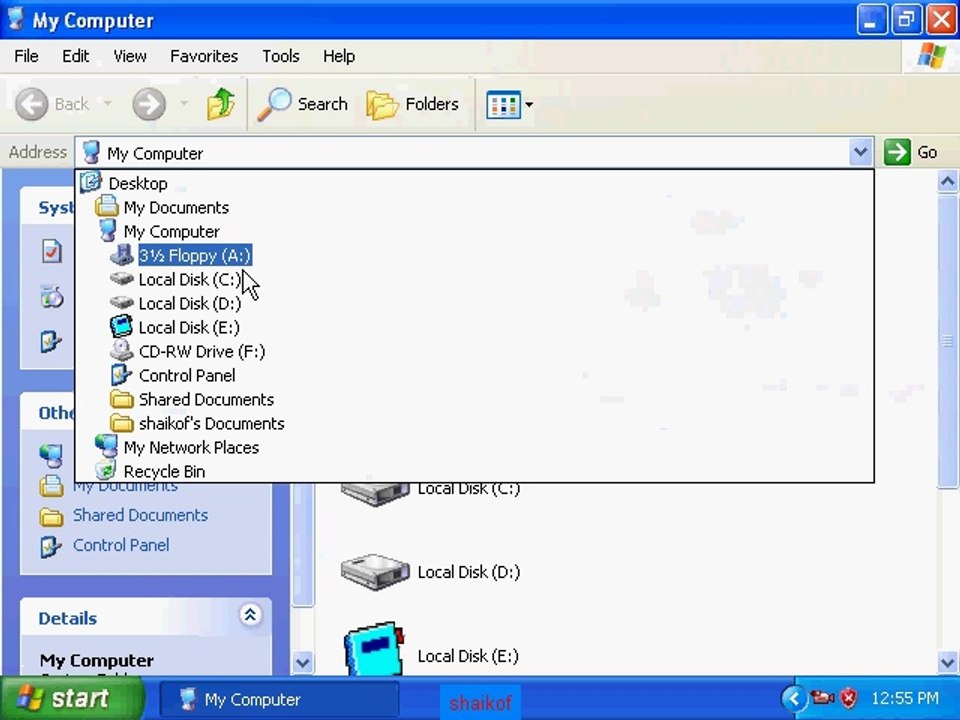960x720 pixels.
Task: Go up one folder level icon
Action: click(x=221, y=103)
